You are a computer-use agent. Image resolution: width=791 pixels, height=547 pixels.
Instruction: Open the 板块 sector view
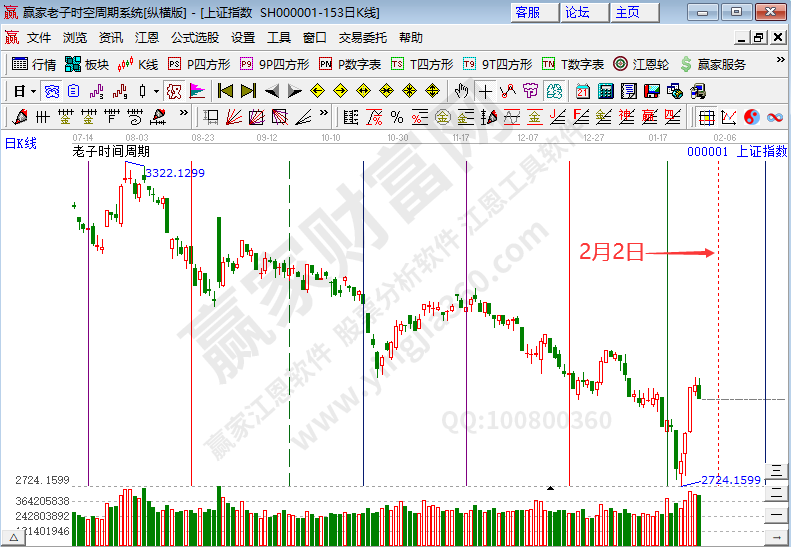click(x=86, y=64)
